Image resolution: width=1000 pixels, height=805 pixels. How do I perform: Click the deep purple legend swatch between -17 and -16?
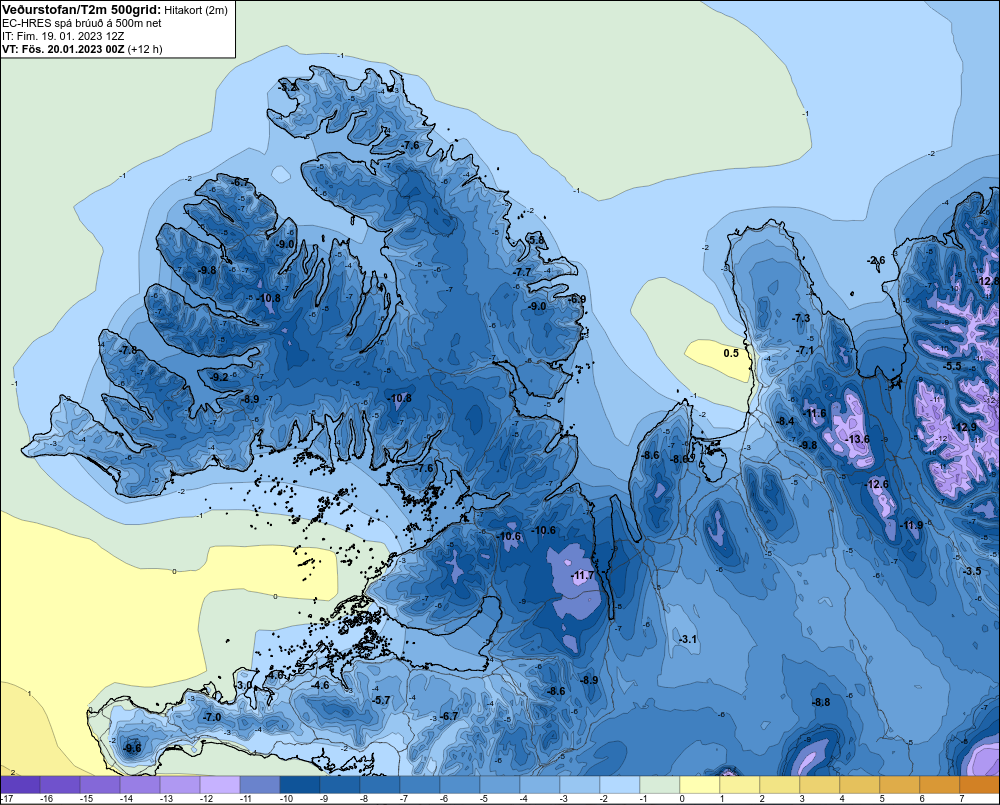pos(20,785)
